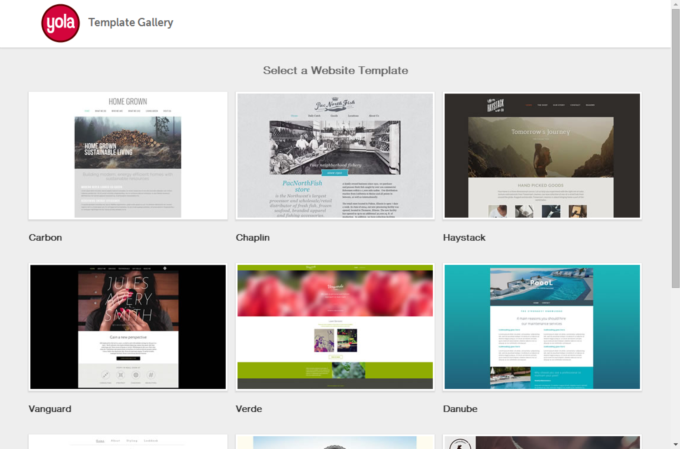
Task: Select the Verde template thumbnail
Action: pos(335,327)
